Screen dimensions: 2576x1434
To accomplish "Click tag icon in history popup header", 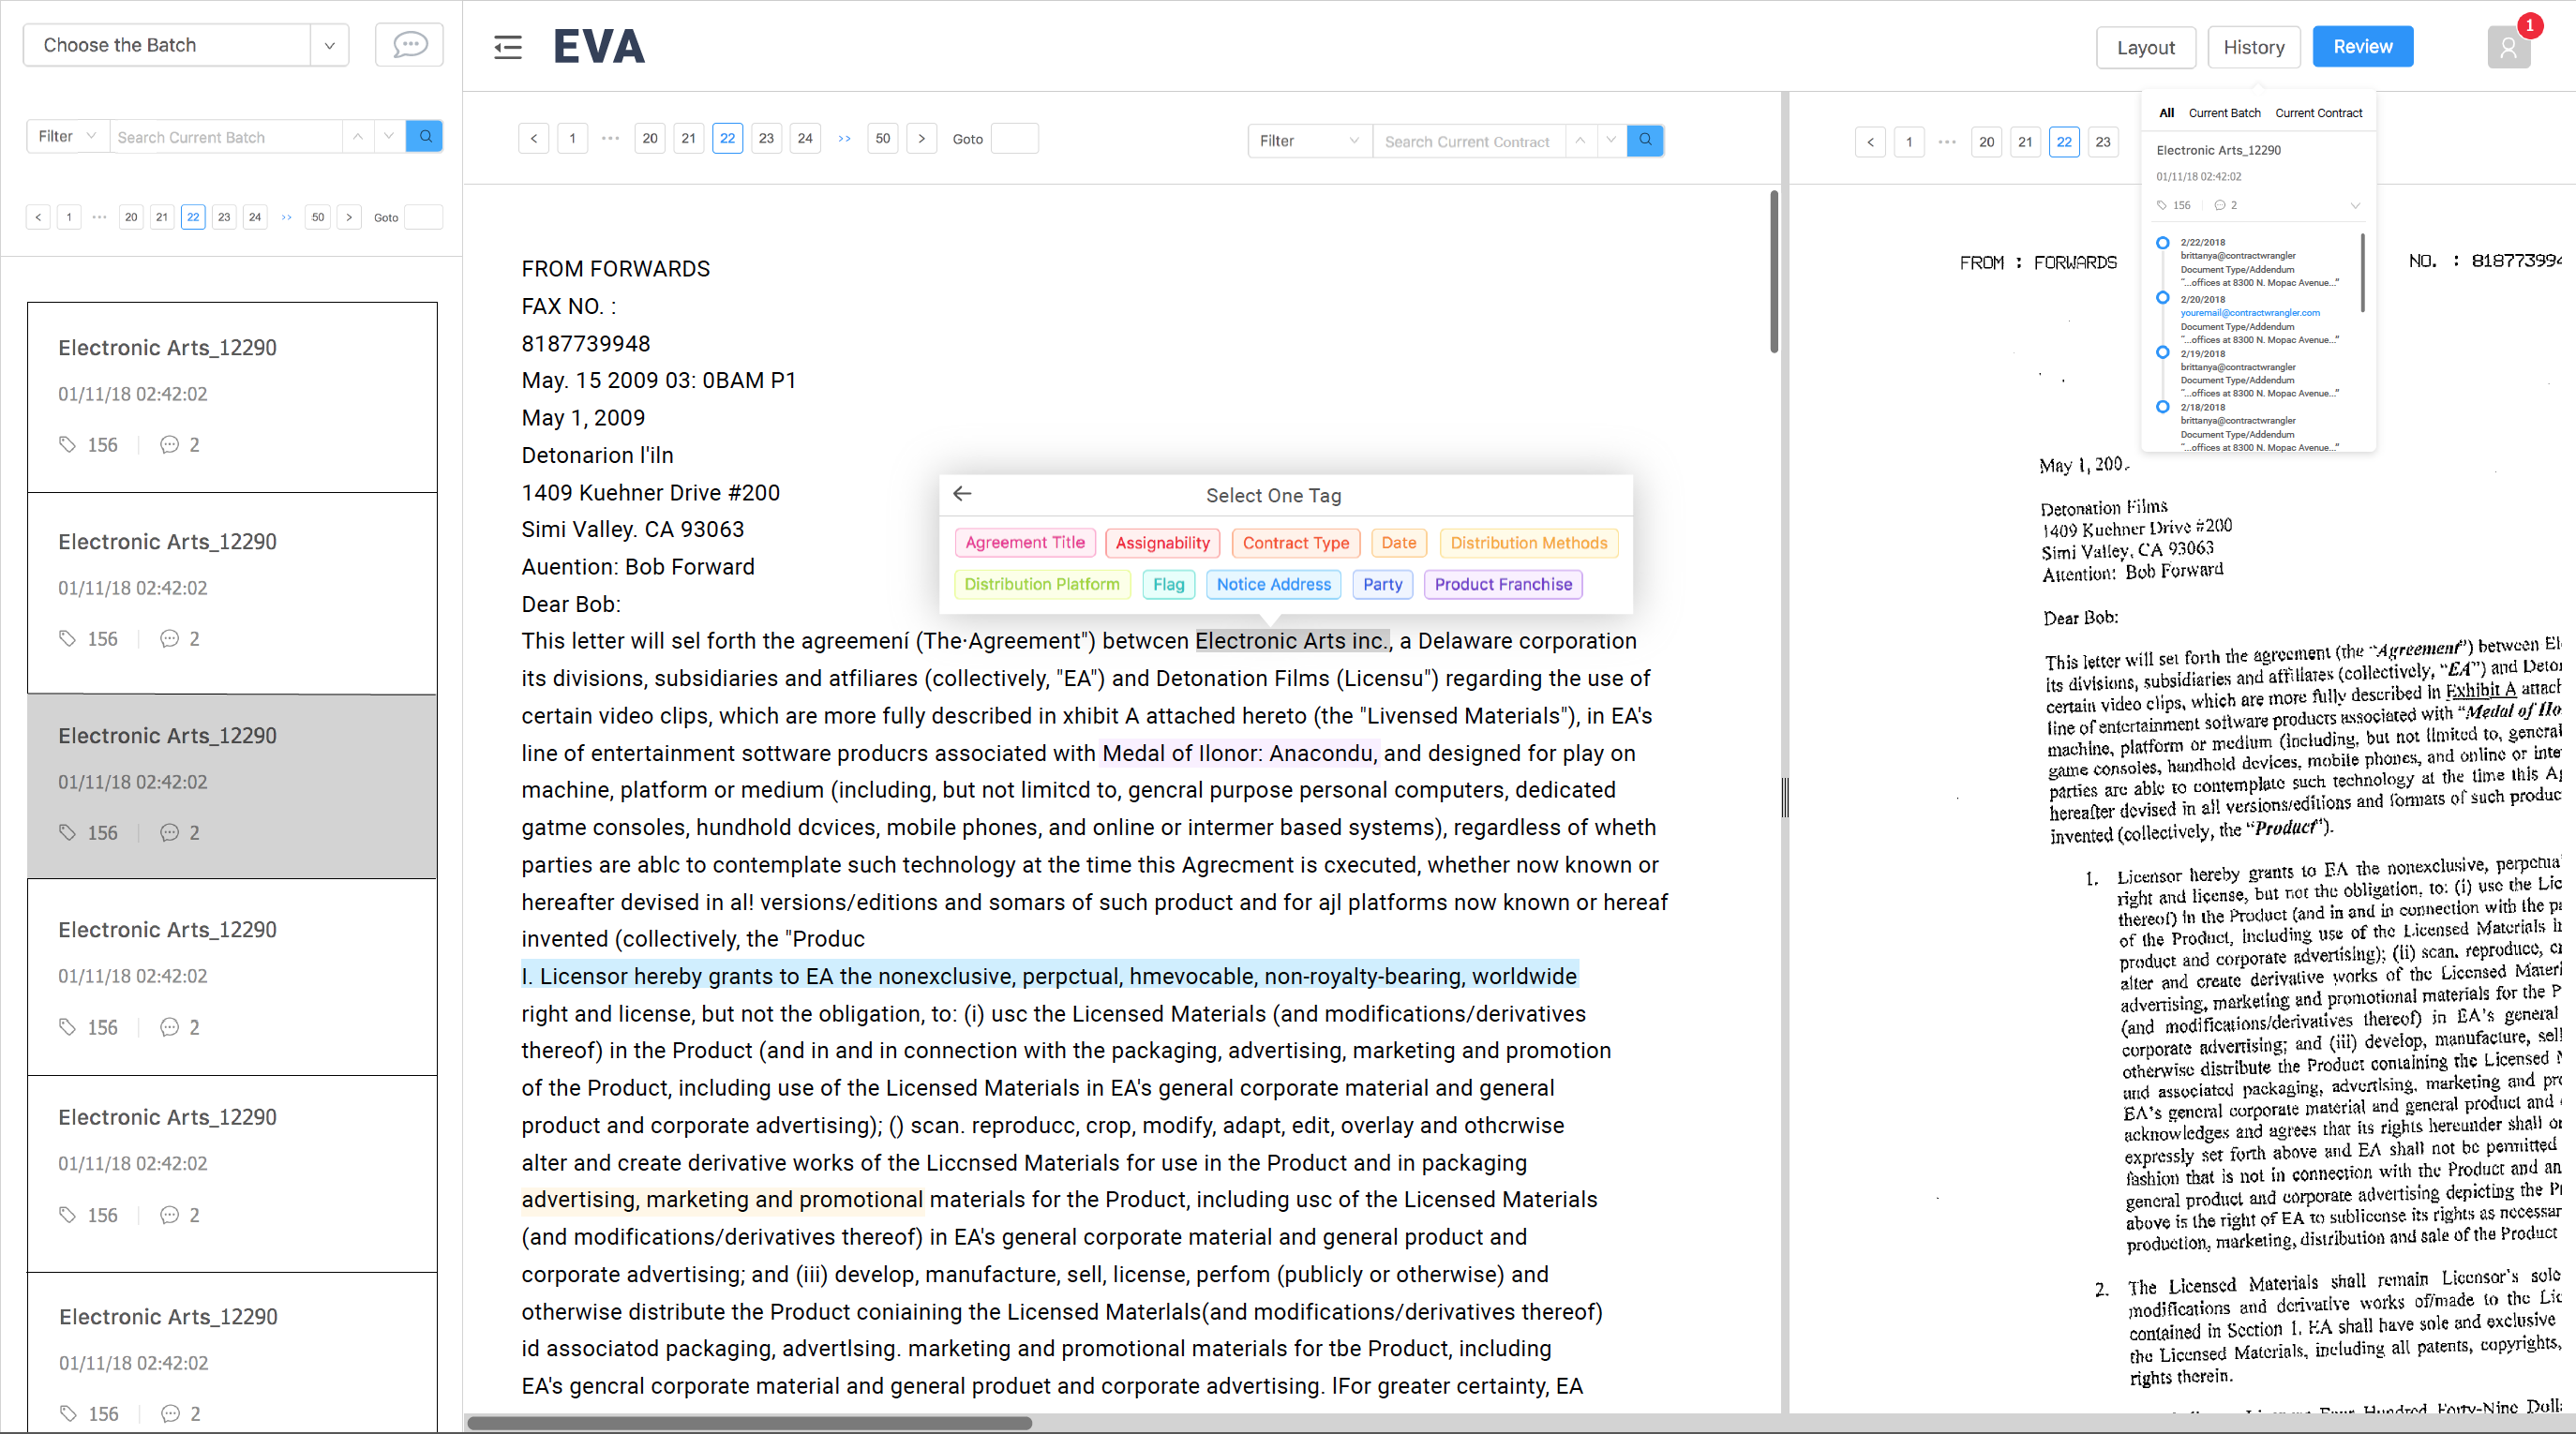I will point(2162,205).
